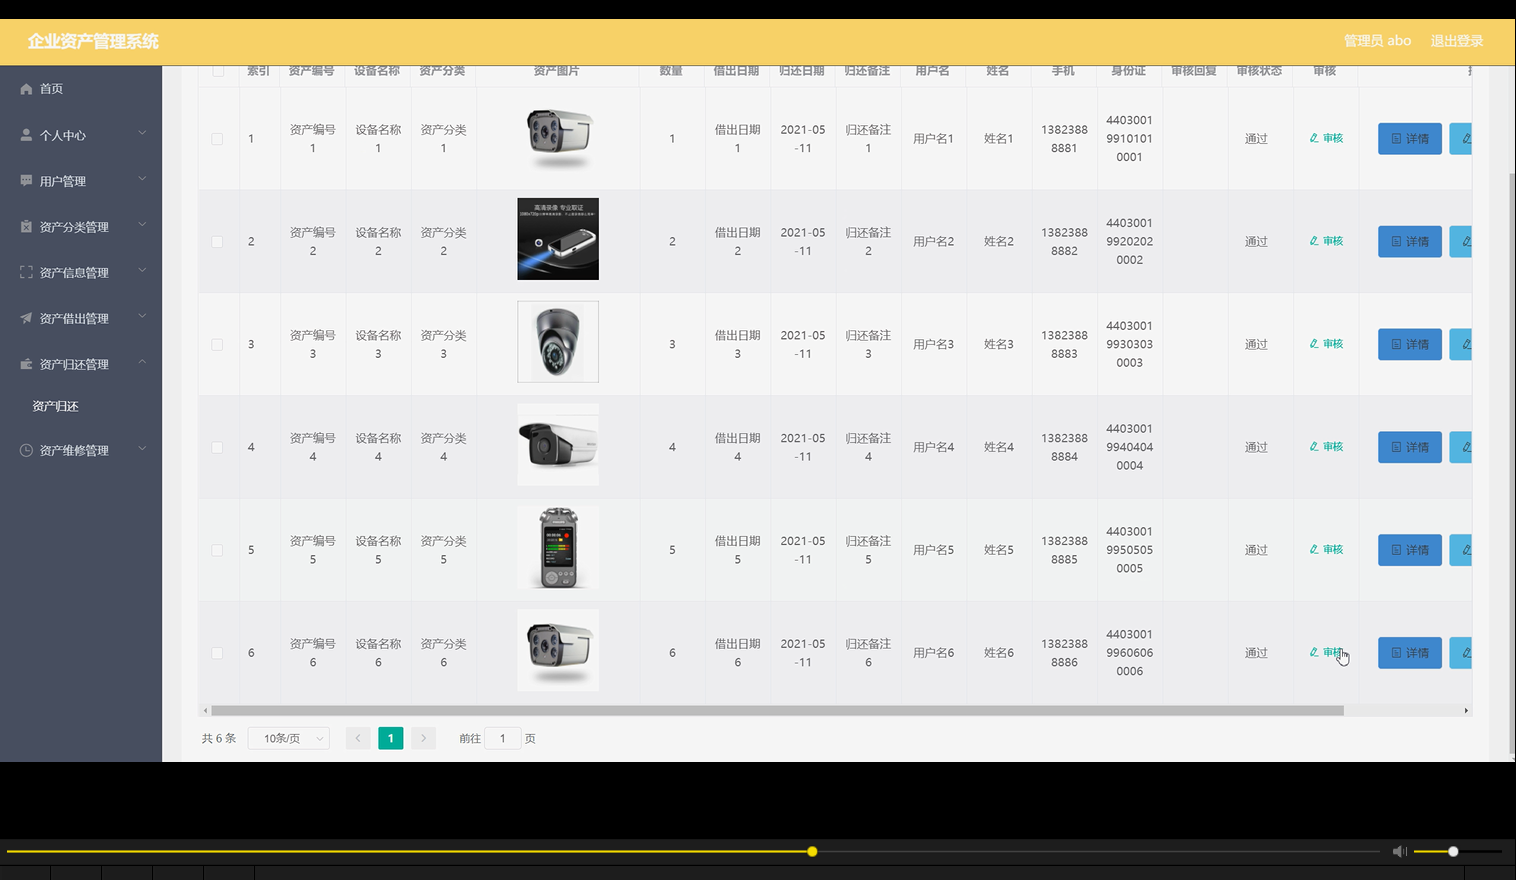Click the volume slider knob

[1453, 851]
